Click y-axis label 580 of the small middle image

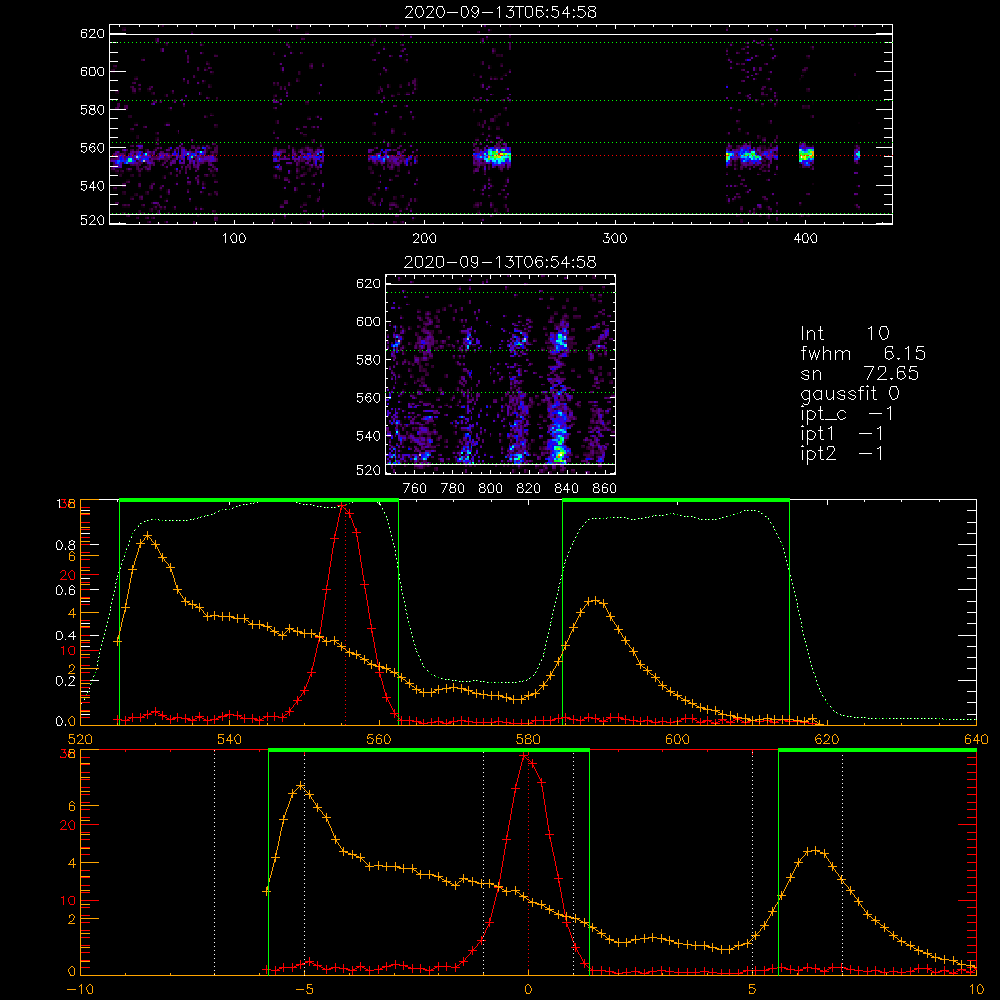click(369, 360)
